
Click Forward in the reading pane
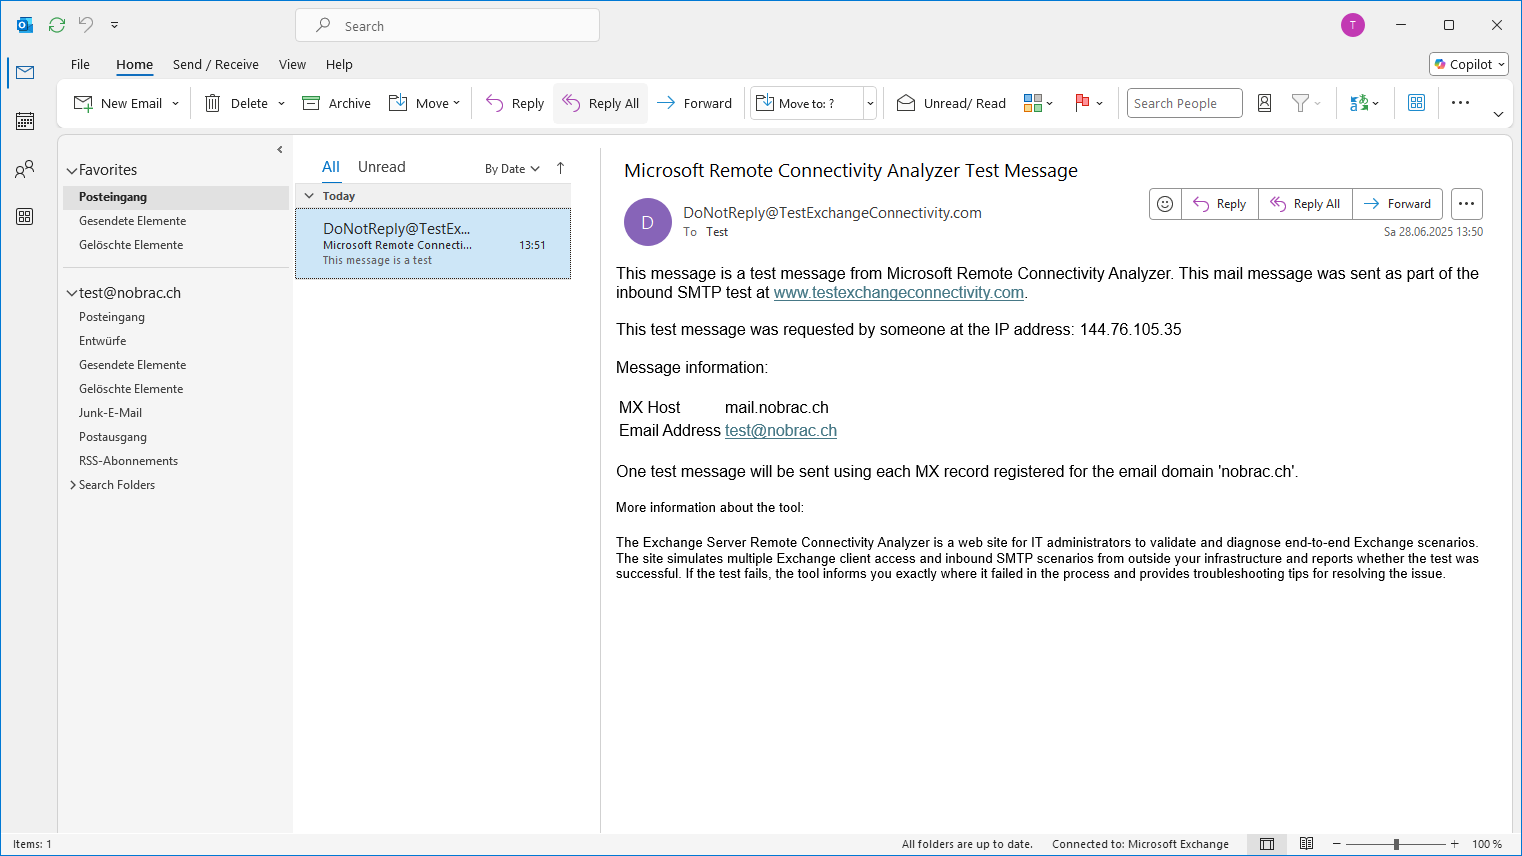point(1397,204)
